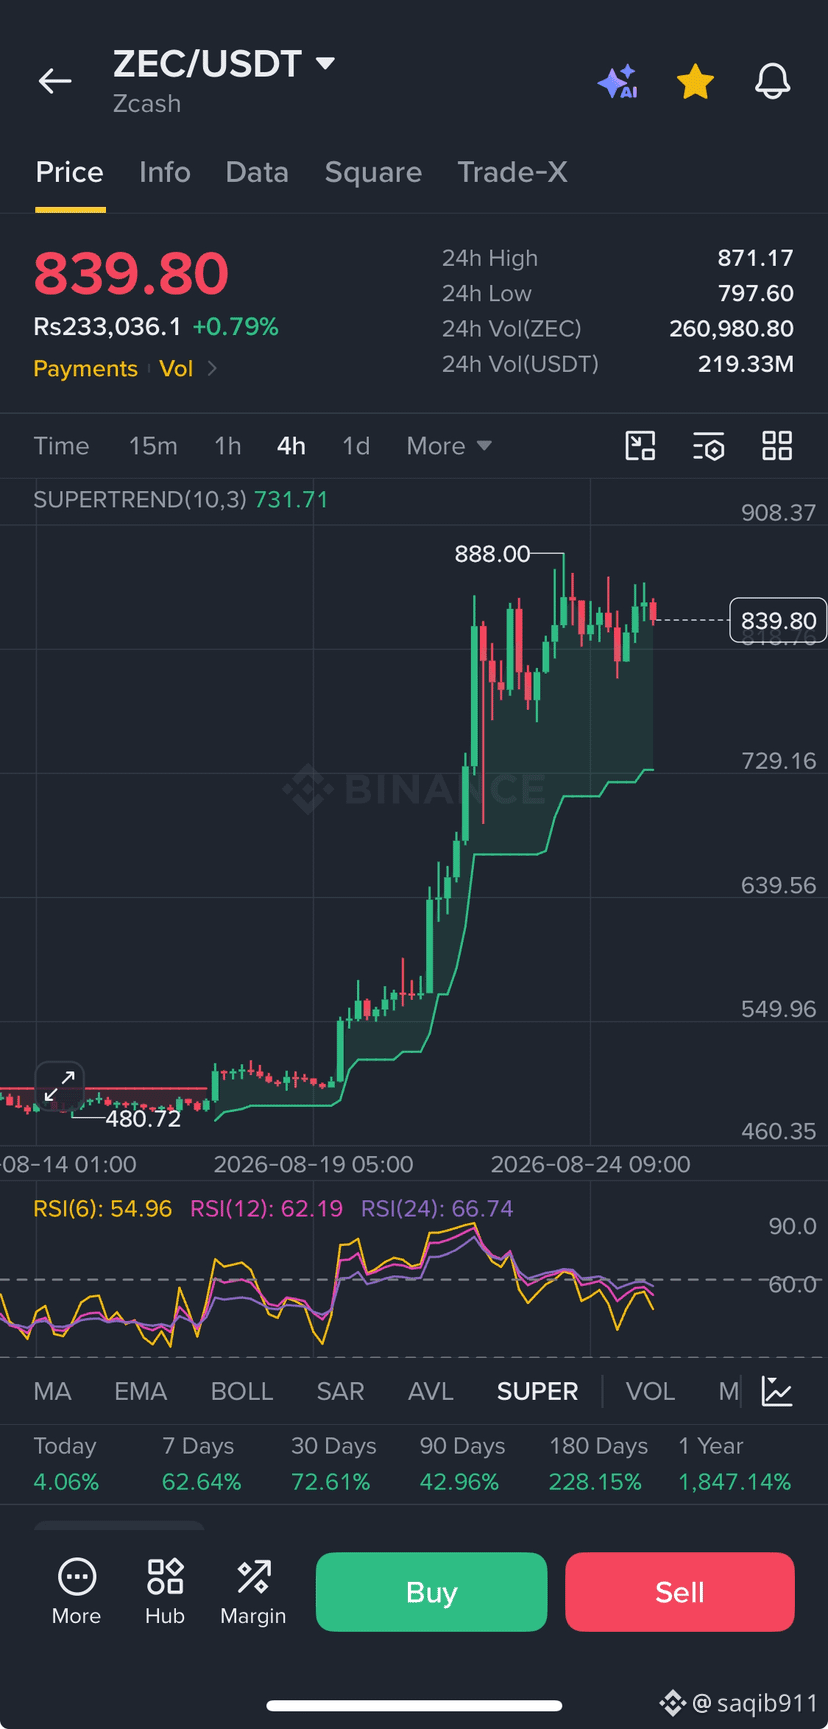Select the 1d chart interval
This screenshot has height=1729, width=828.
point(356,446)
